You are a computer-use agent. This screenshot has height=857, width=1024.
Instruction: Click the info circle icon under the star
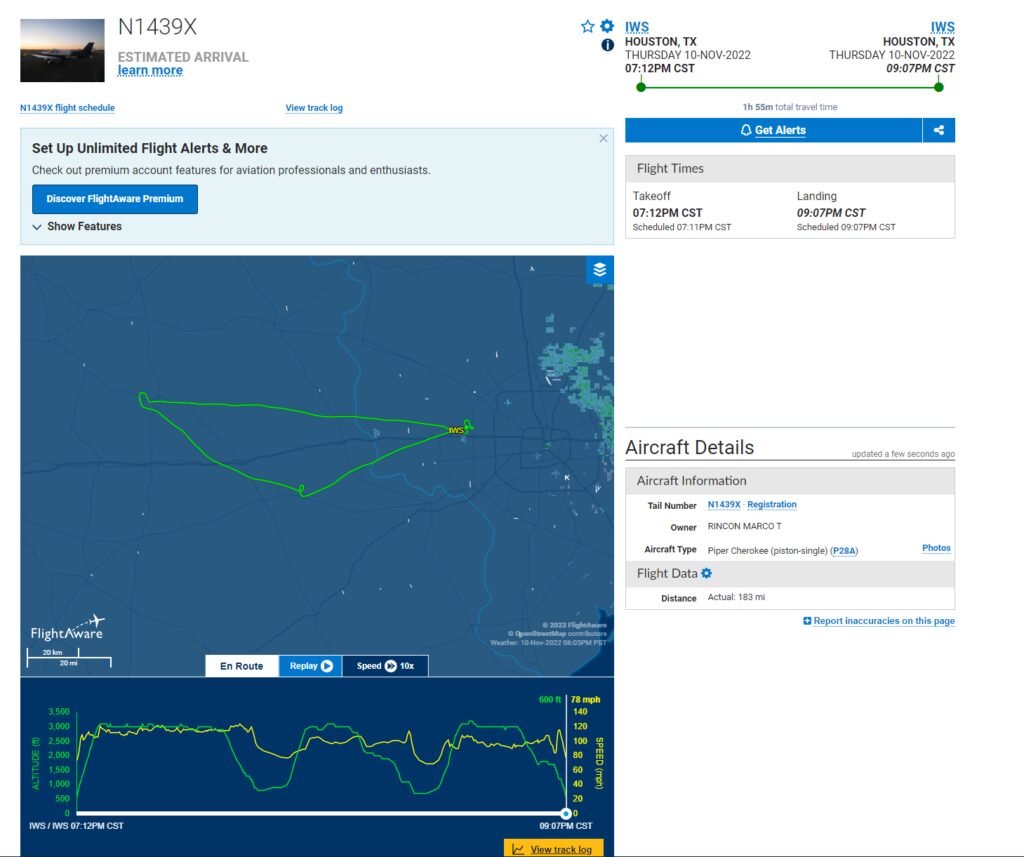pos(606,45)
